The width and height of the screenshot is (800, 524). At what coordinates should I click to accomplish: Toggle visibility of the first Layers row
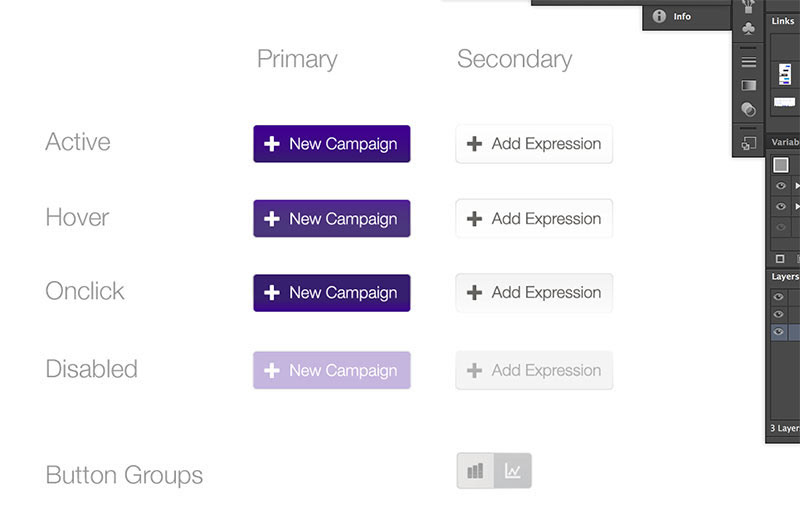point(778,296)
